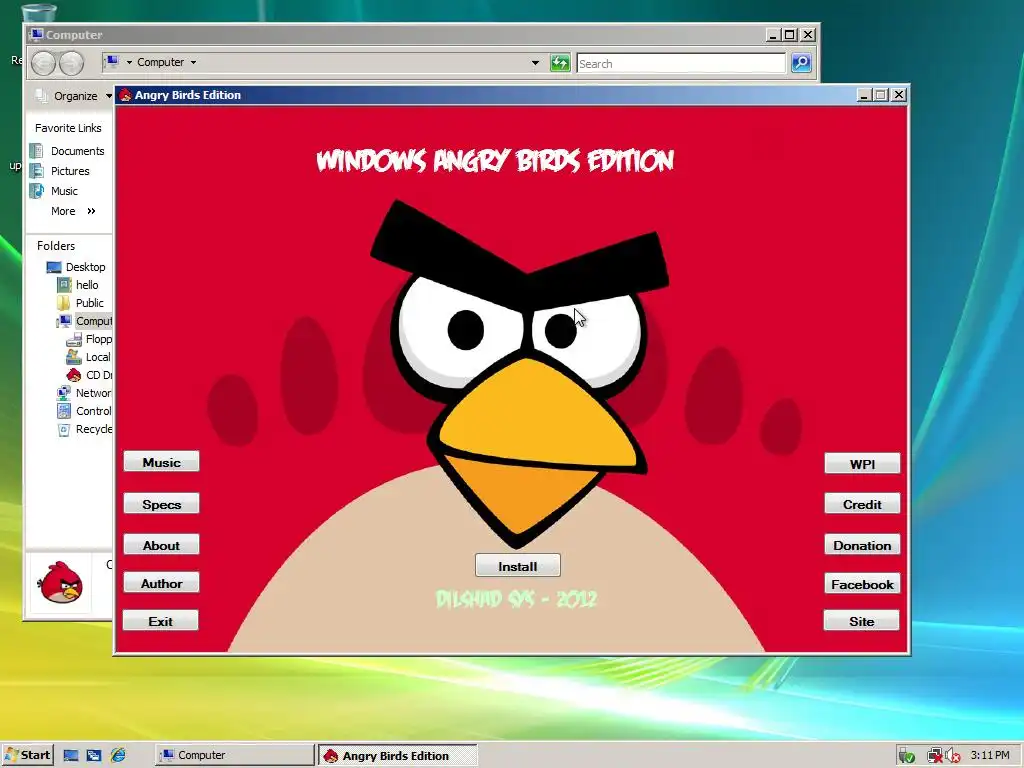Click the security shield tray icon
Image resolution: width=1024 pixels, height=768 pixels.
point(906,756)
